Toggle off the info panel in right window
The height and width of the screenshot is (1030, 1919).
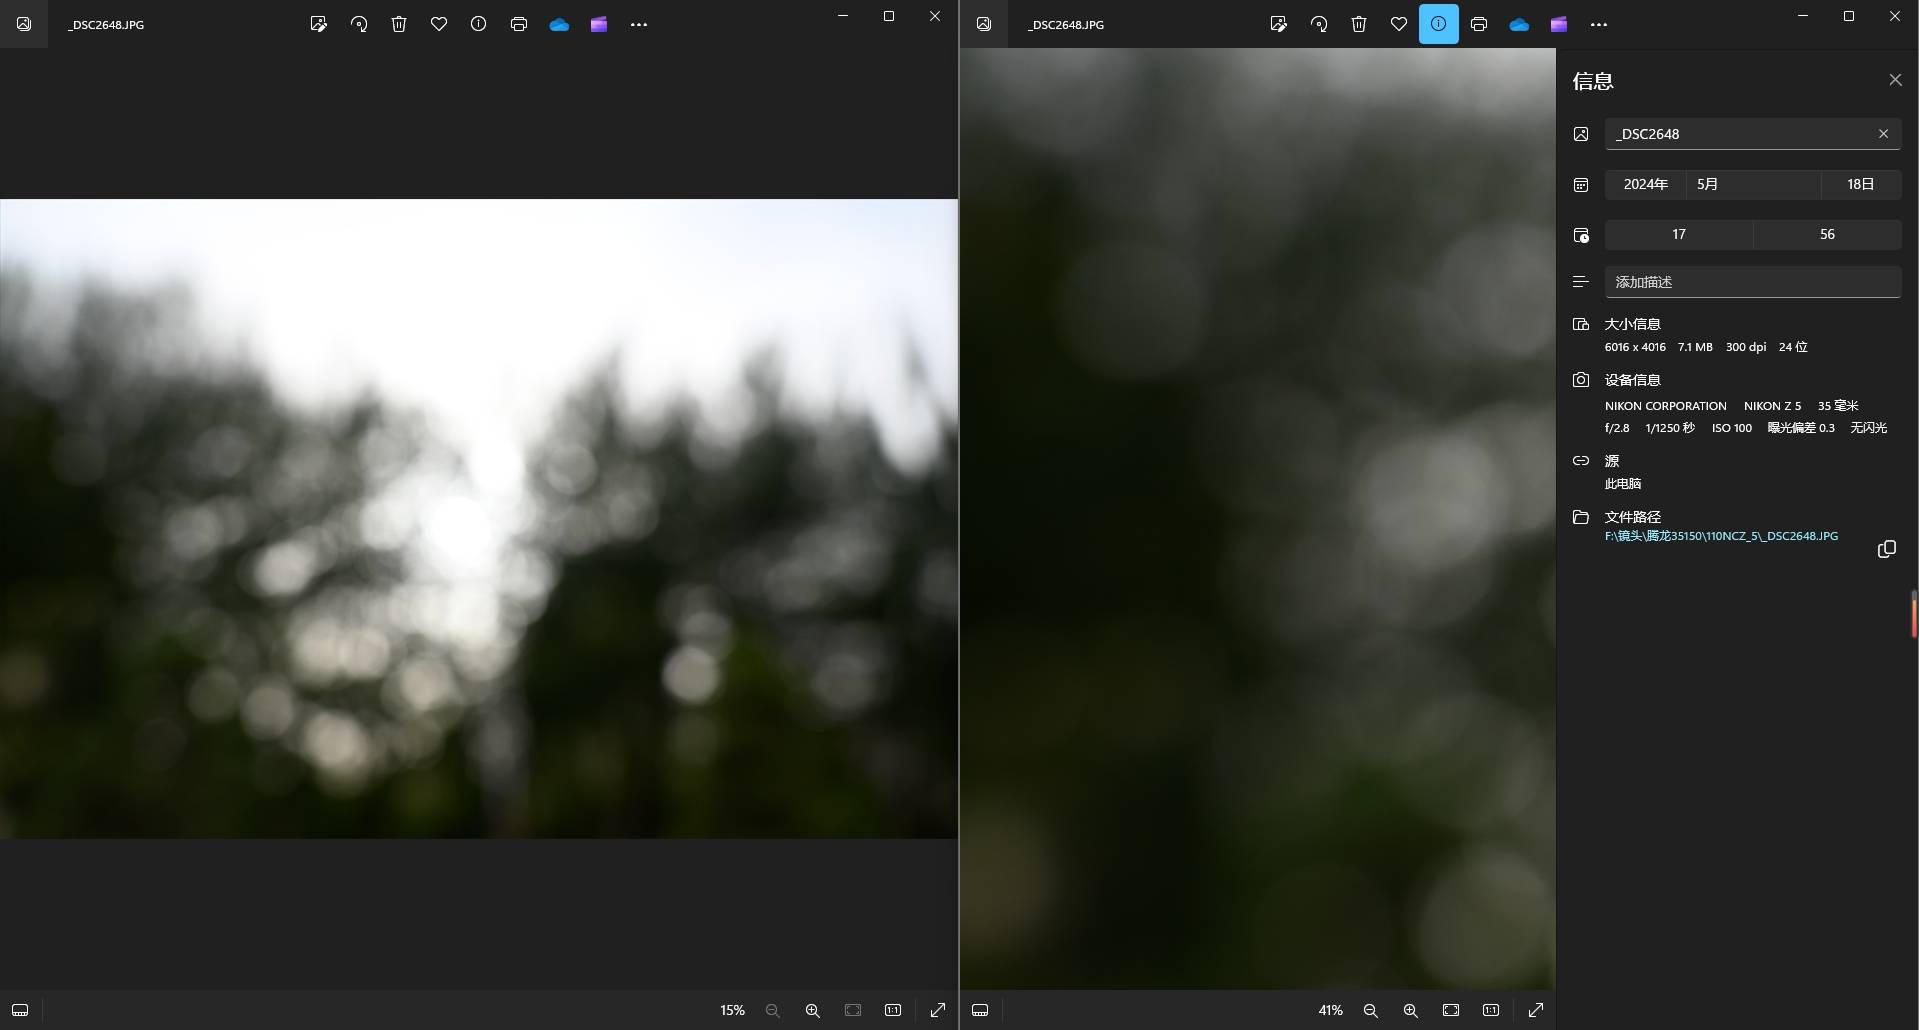(1438, 24)
